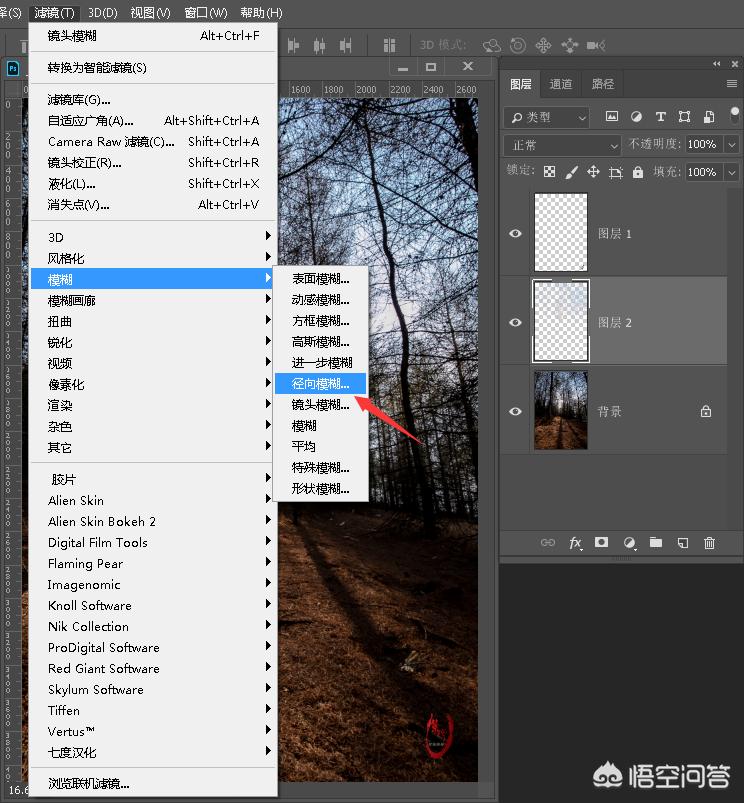Viewport: 744px width, 803px height.
Task: Select the 图层 tab
Action: pyautogui.click(x=521, y=83)
